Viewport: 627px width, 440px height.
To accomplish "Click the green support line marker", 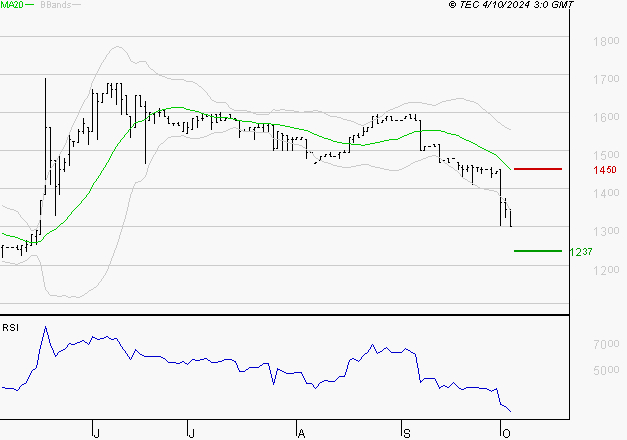I will (538, 251).
